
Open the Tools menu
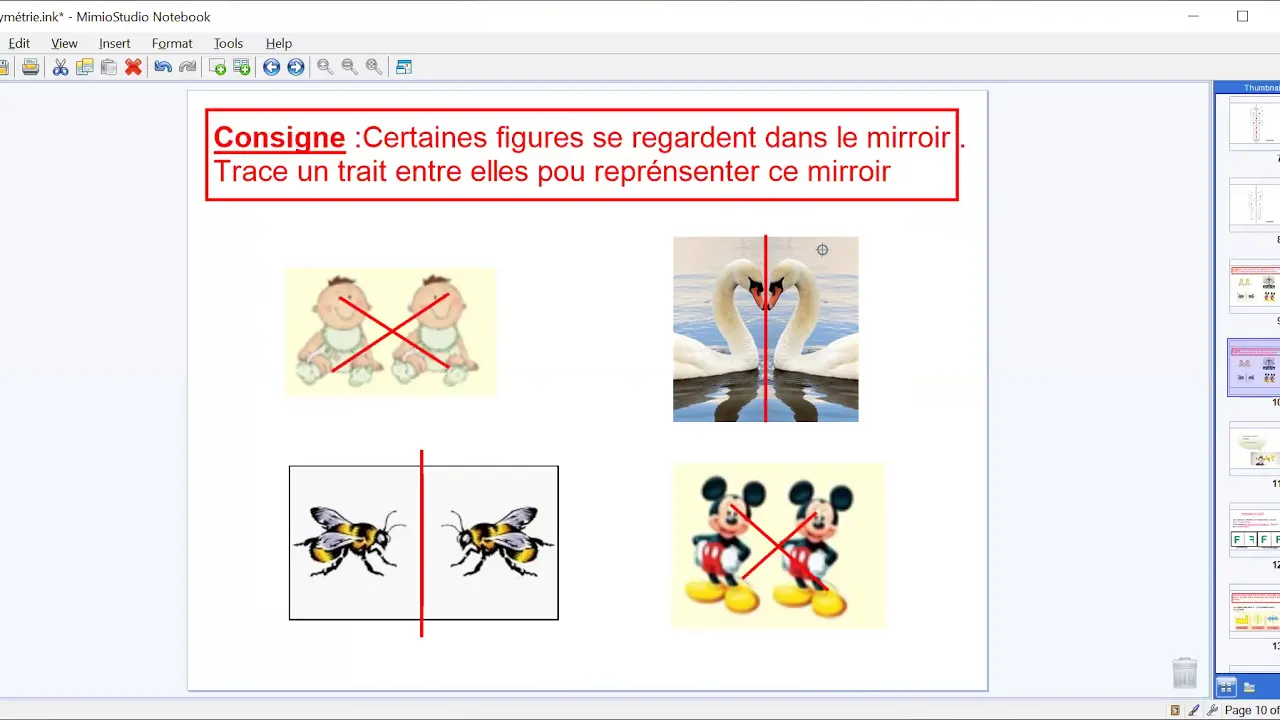click(x=228, y=43)
